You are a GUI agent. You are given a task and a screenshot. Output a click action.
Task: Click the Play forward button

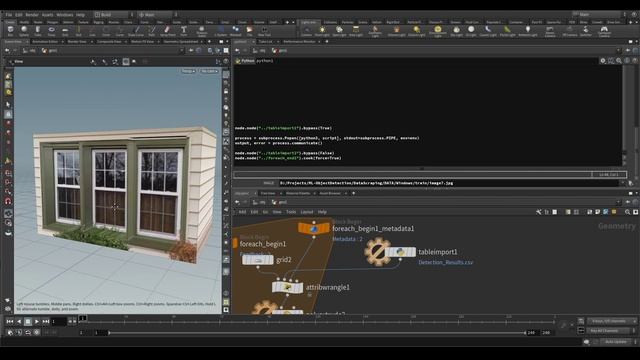pyautogui.click(x=37, y=322)
